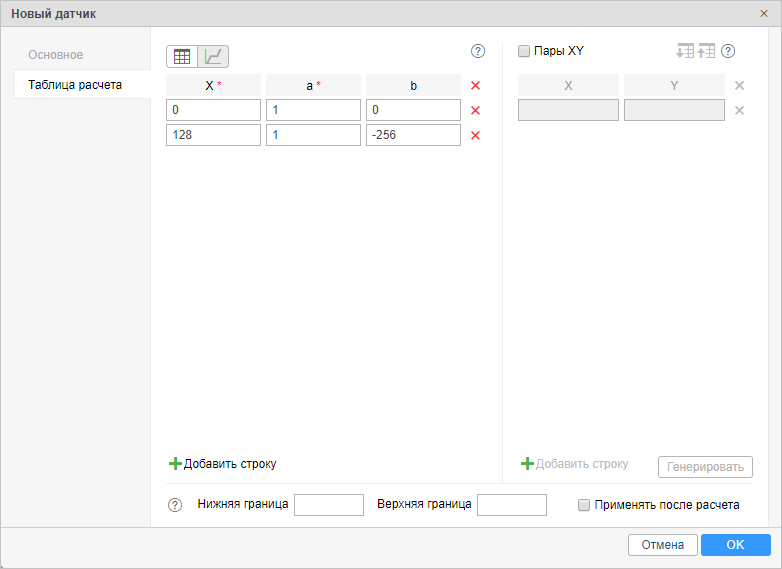Delete the row with X value 128
The width and height of the screenshot is (782, 569).
(475, 135)
